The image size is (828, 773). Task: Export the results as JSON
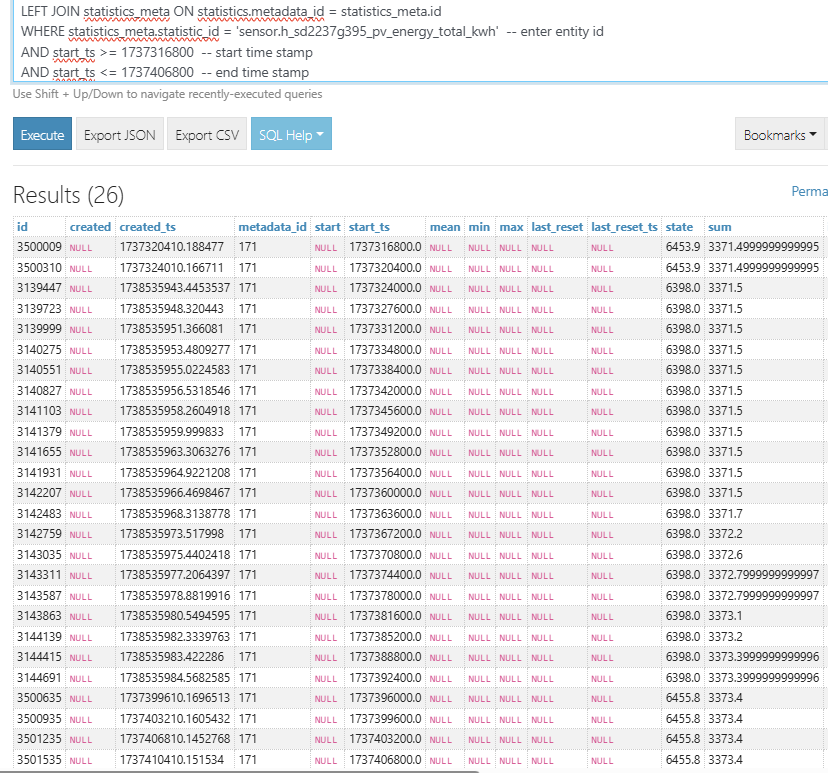point(120,135)
